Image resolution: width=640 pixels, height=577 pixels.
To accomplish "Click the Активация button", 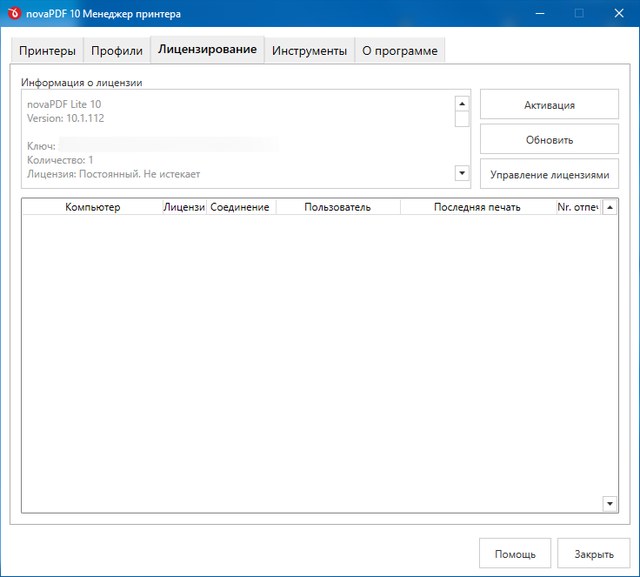I will click(x=549, y=105).
